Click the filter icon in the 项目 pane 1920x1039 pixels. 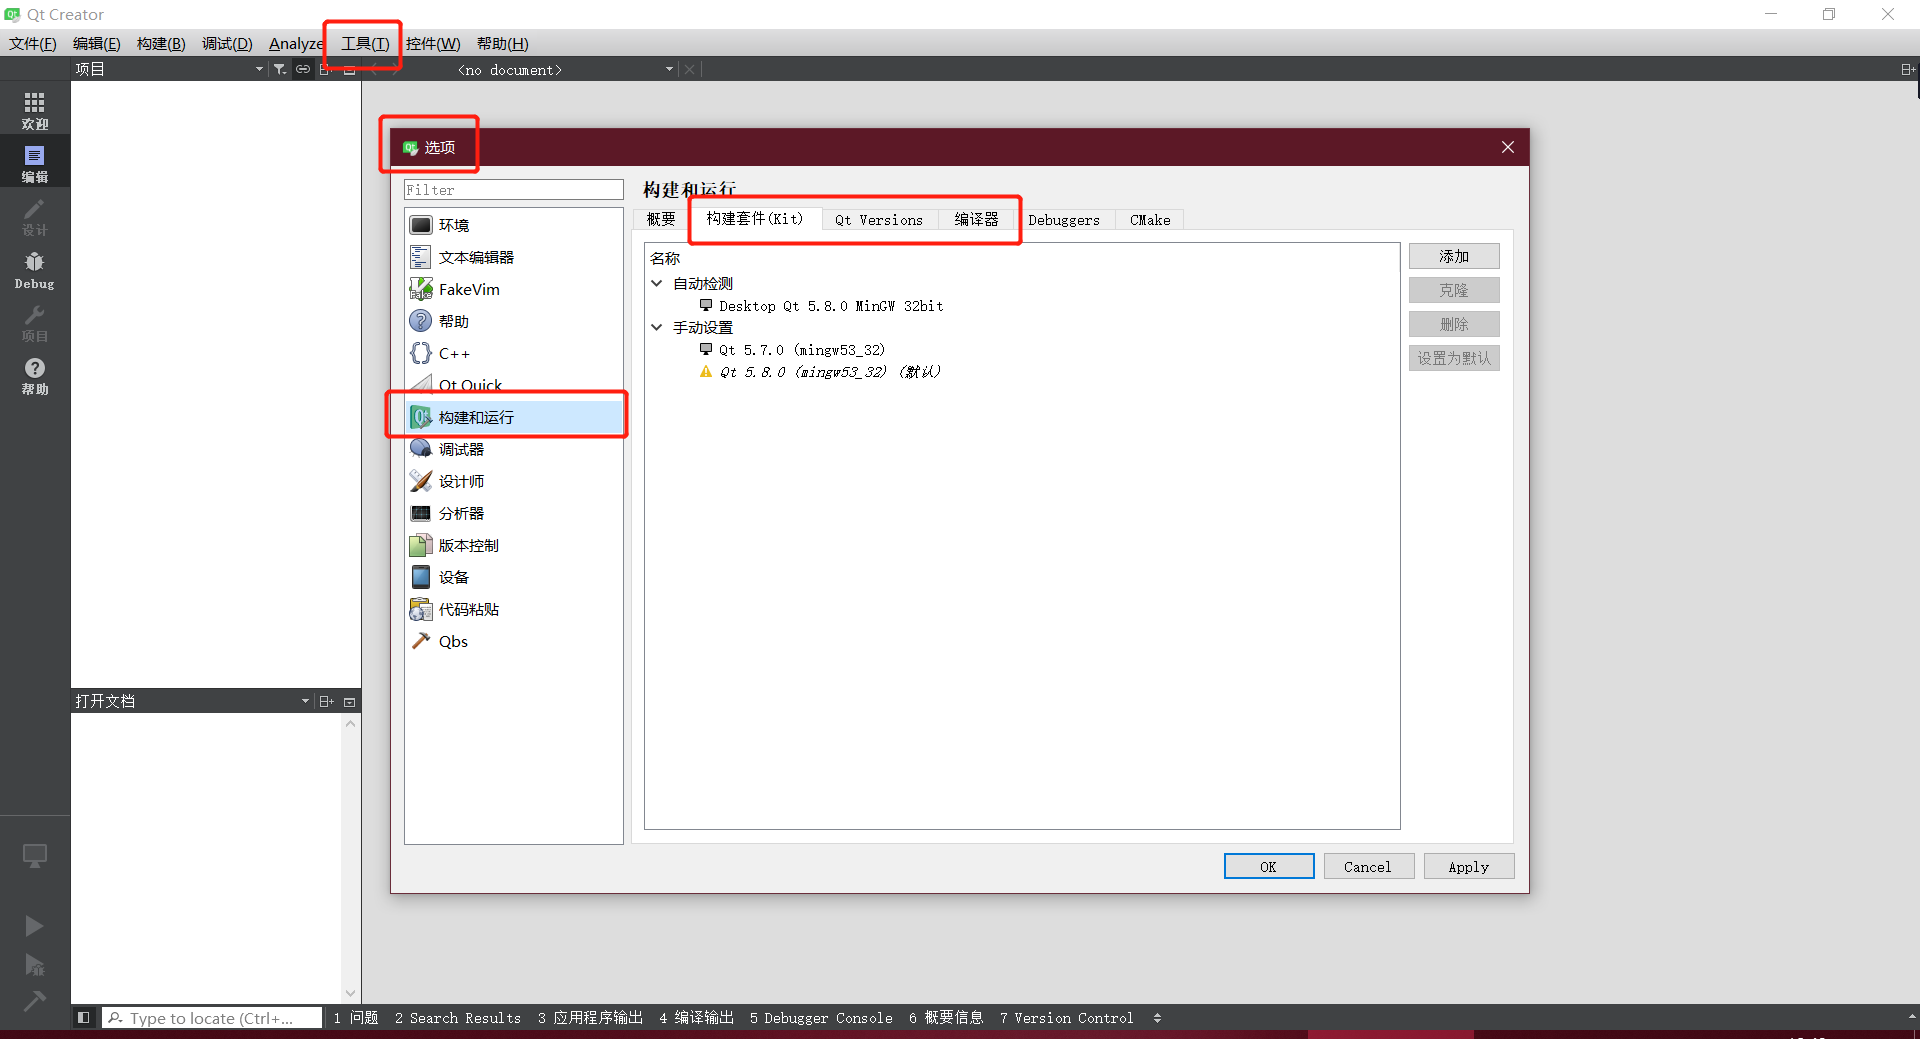point(280,69)
